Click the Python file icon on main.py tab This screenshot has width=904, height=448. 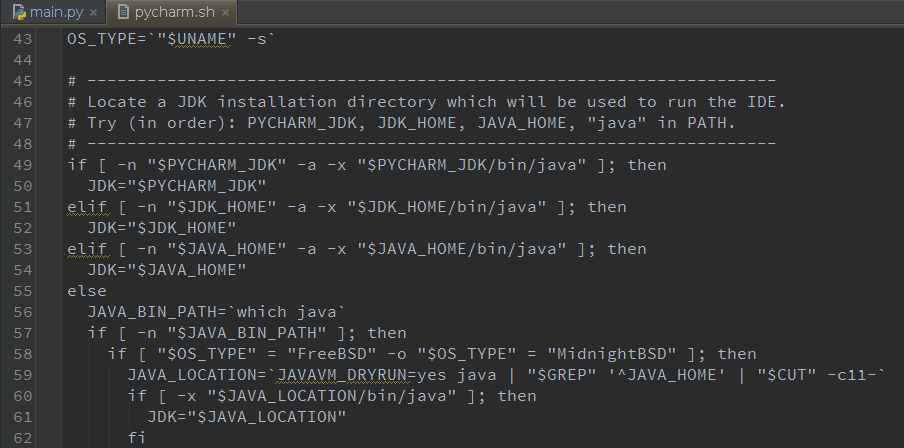click(x=19, y=12)
